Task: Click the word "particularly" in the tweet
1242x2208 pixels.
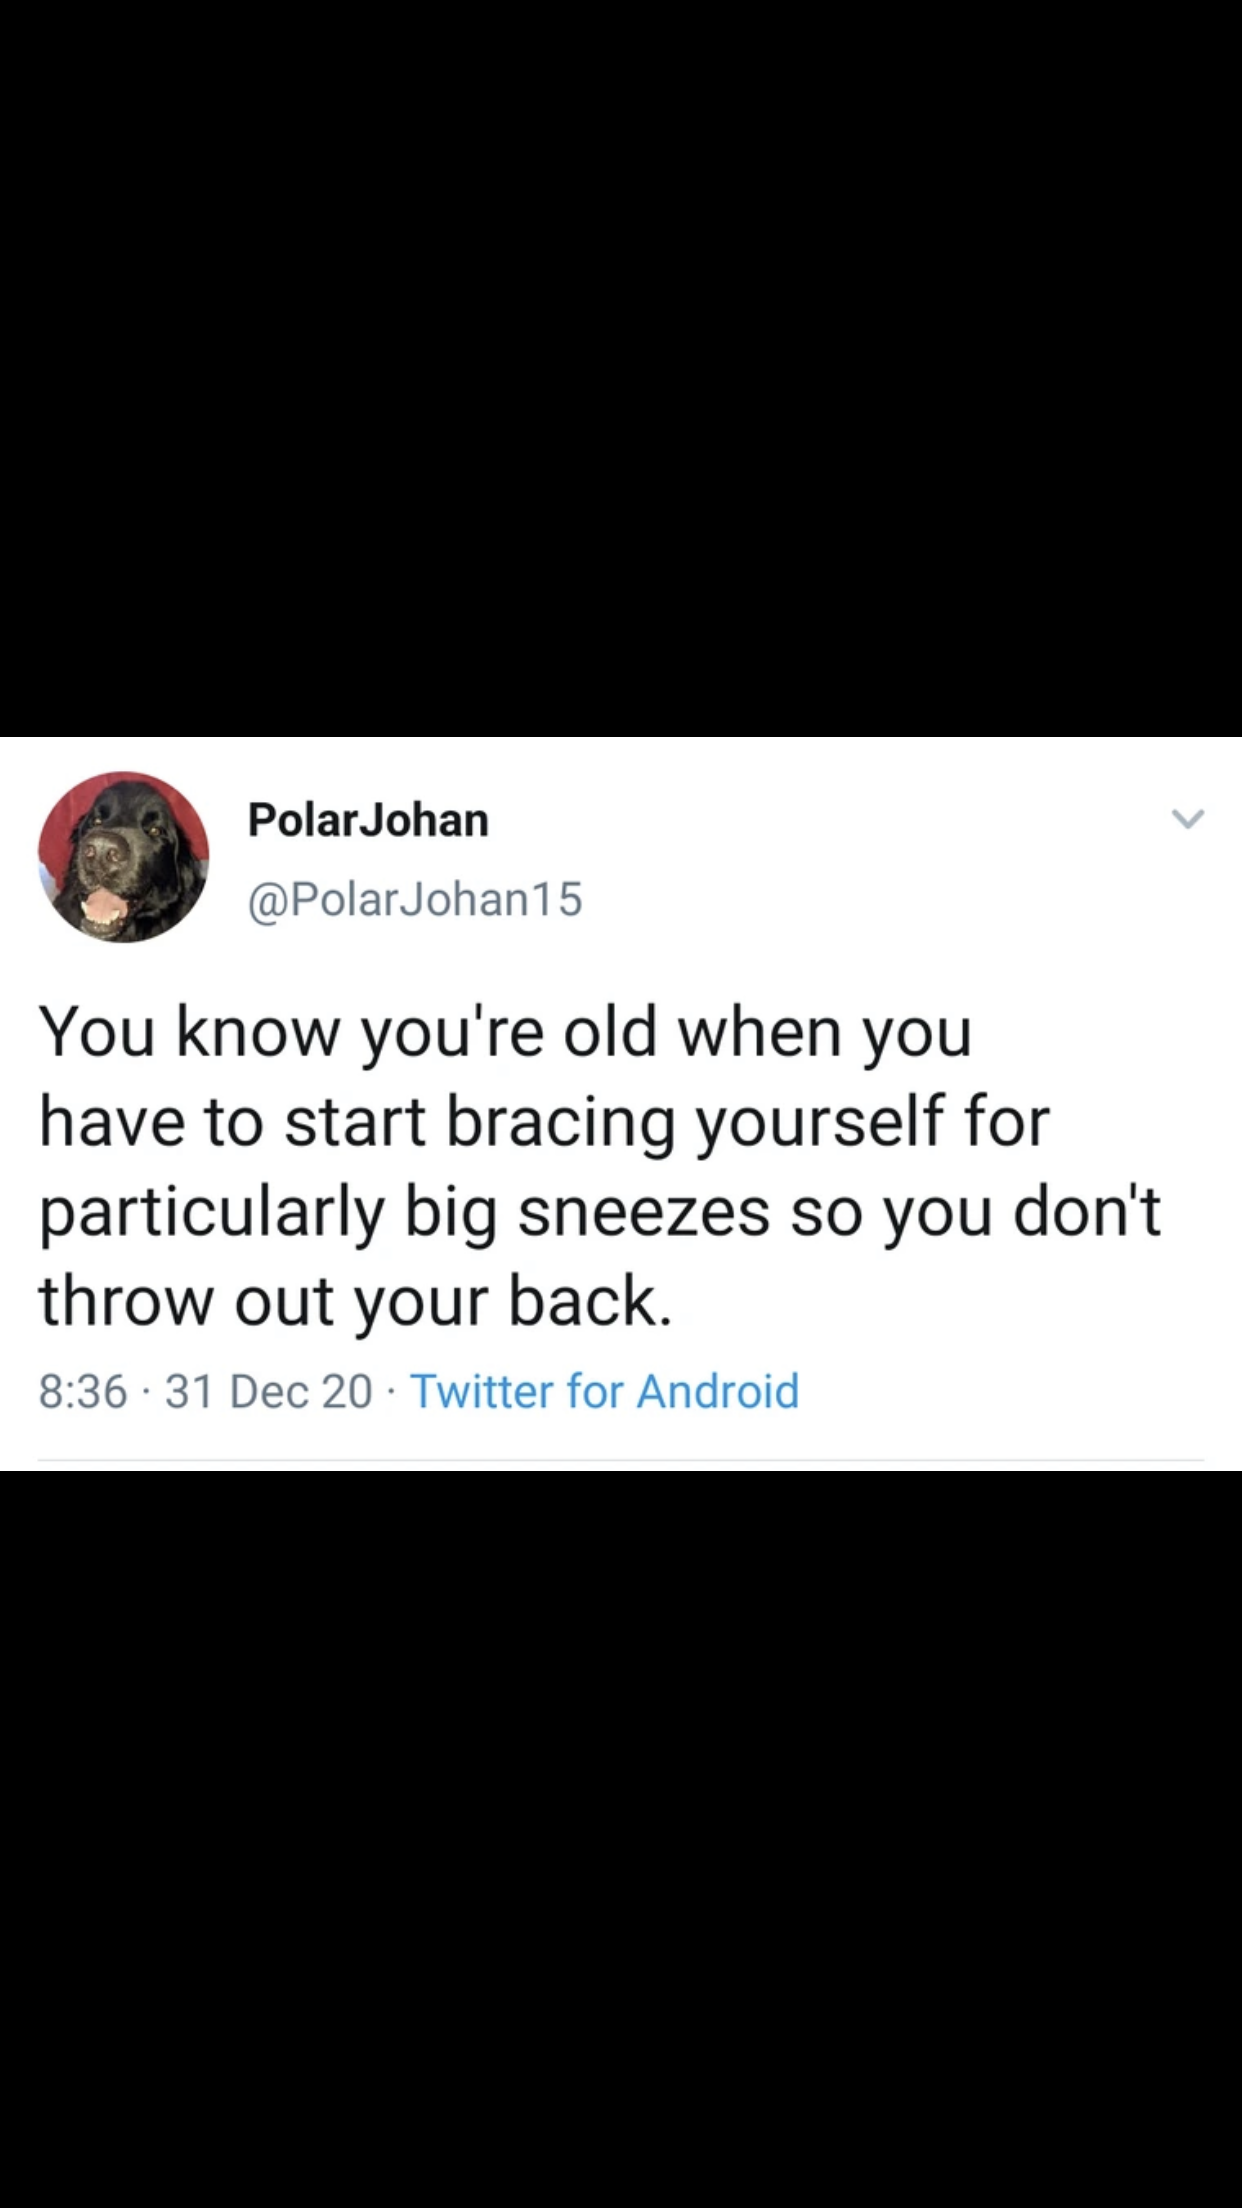Action: (x=212, y=1212)
